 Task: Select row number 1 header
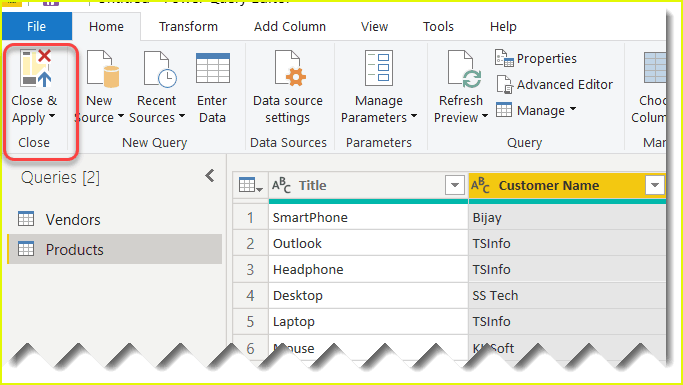tap(250, 217)
